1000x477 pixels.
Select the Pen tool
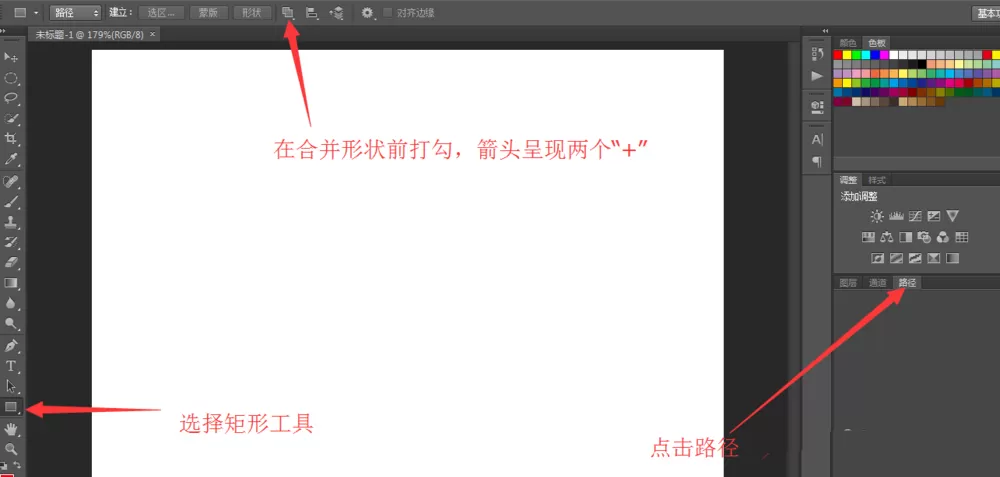11,346
